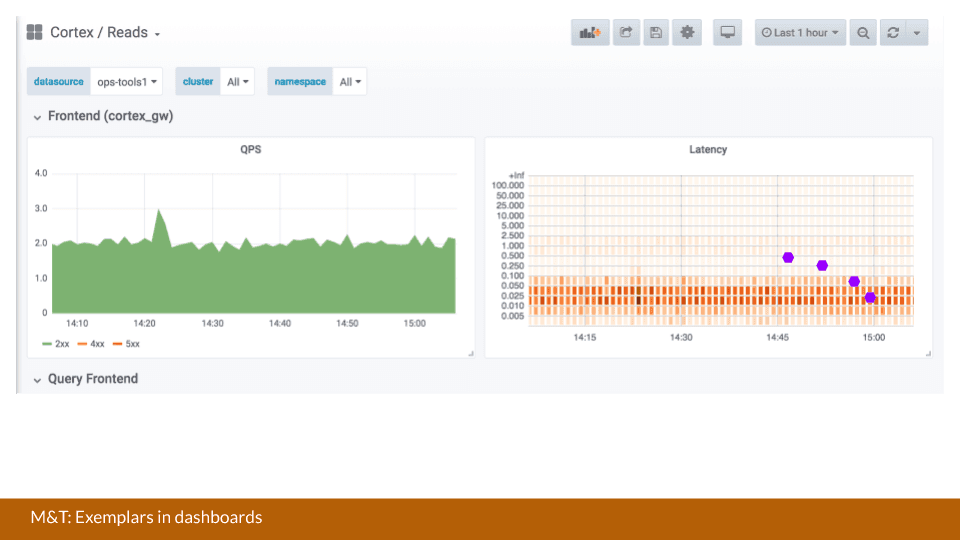
Task: Open the datasource ops-tools1 dropdown
Action: point(126,81)
